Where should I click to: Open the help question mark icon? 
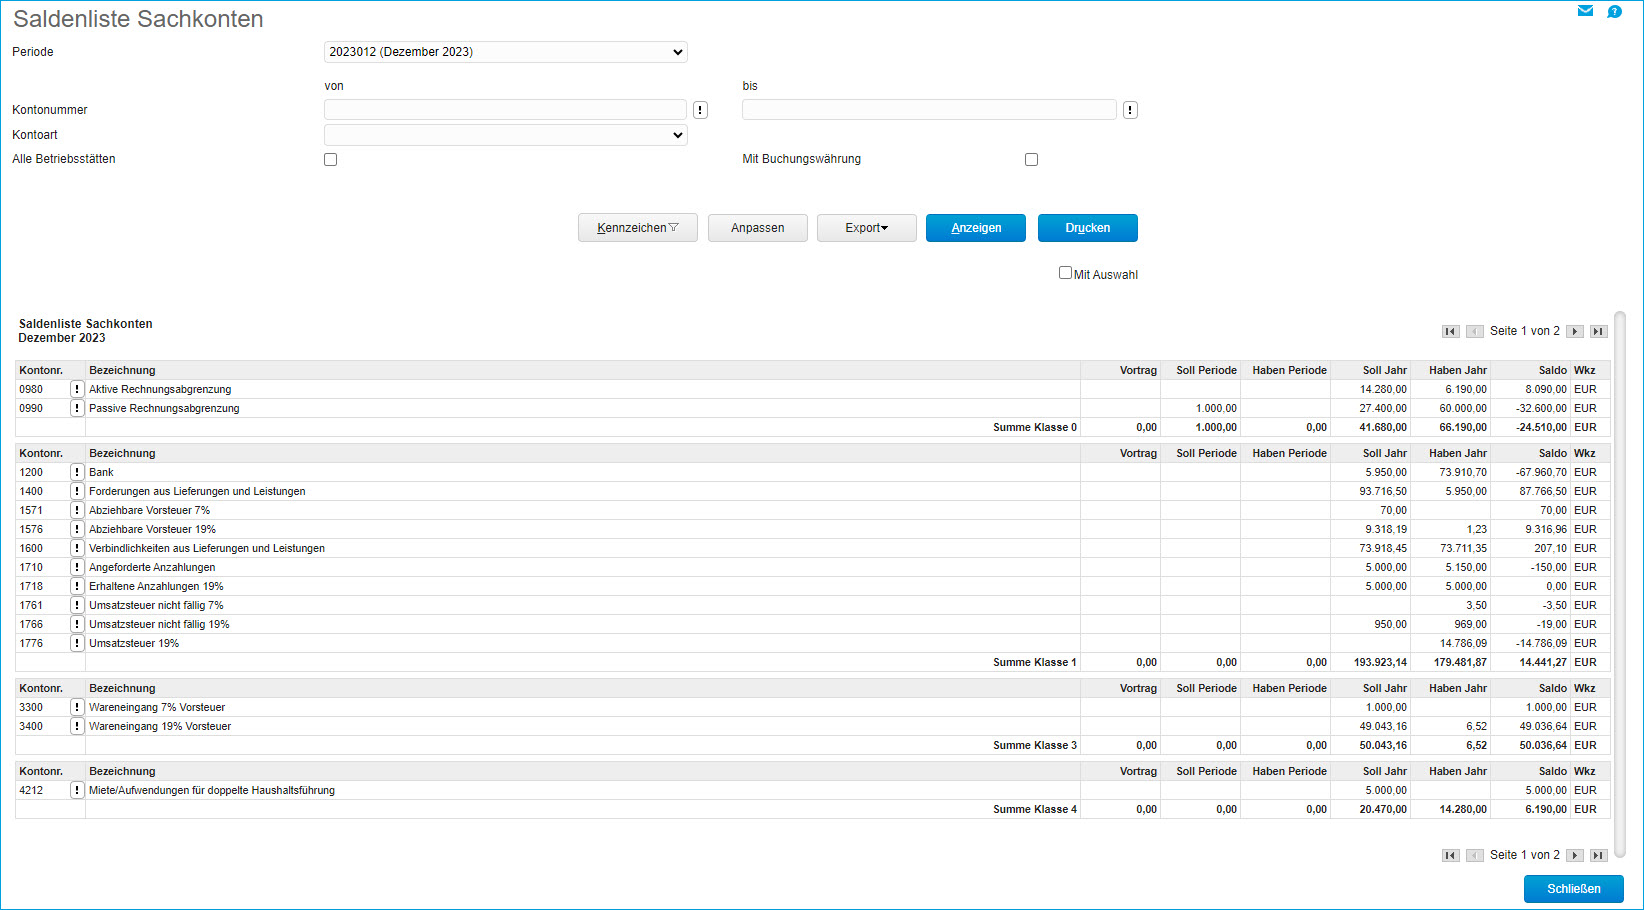[1614, 11]
